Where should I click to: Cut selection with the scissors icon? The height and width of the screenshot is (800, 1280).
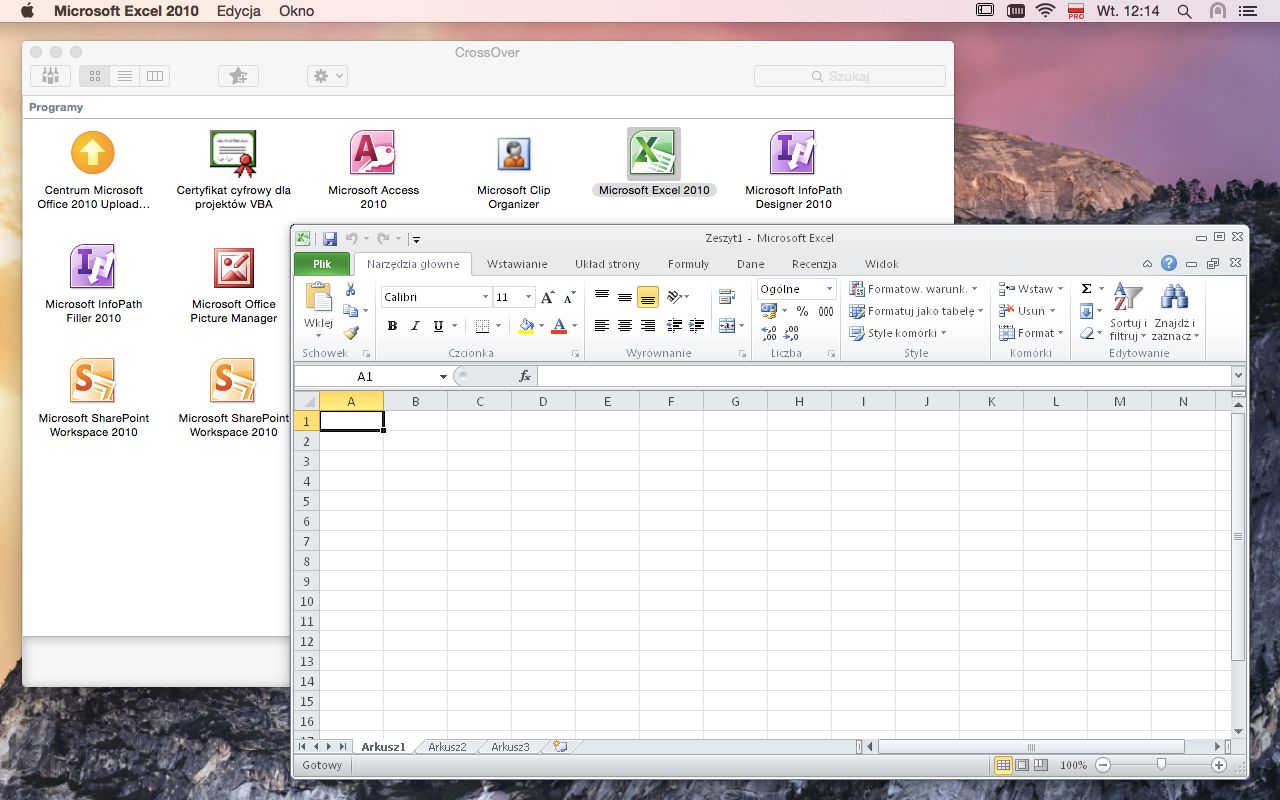(x=351, y=289)
